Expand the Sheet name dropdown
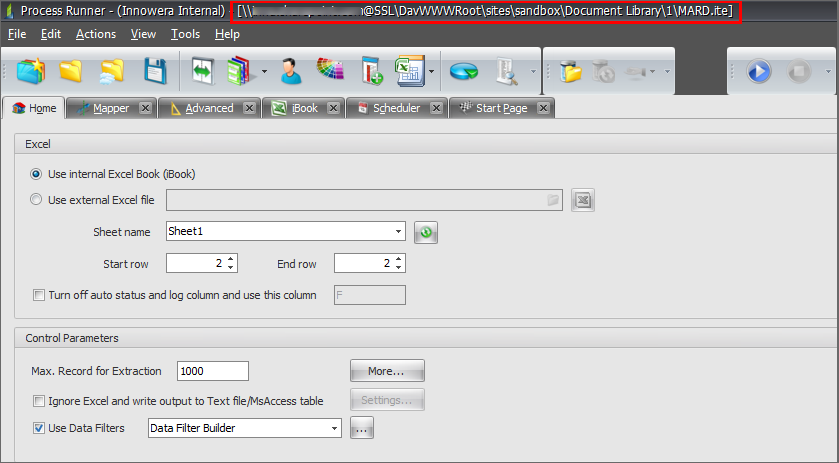The height and width of the screenshot is (463, 839). (398, 232)
